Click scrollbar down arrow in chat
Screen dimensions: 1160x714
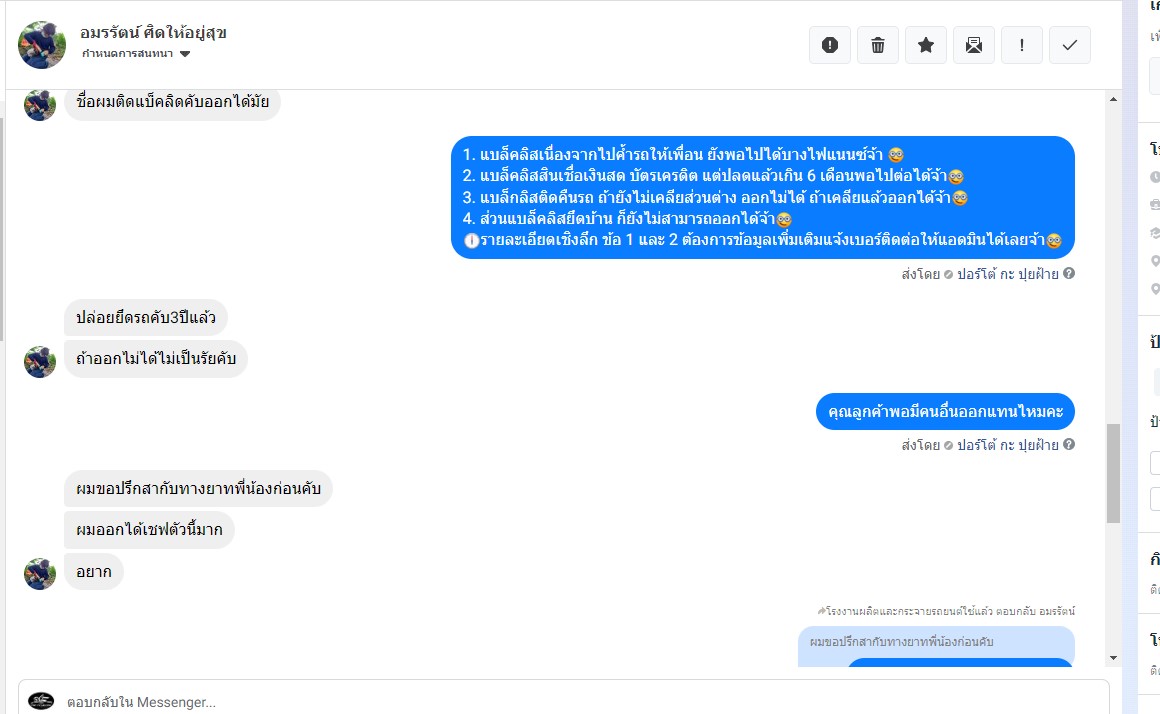[1113, 658]
